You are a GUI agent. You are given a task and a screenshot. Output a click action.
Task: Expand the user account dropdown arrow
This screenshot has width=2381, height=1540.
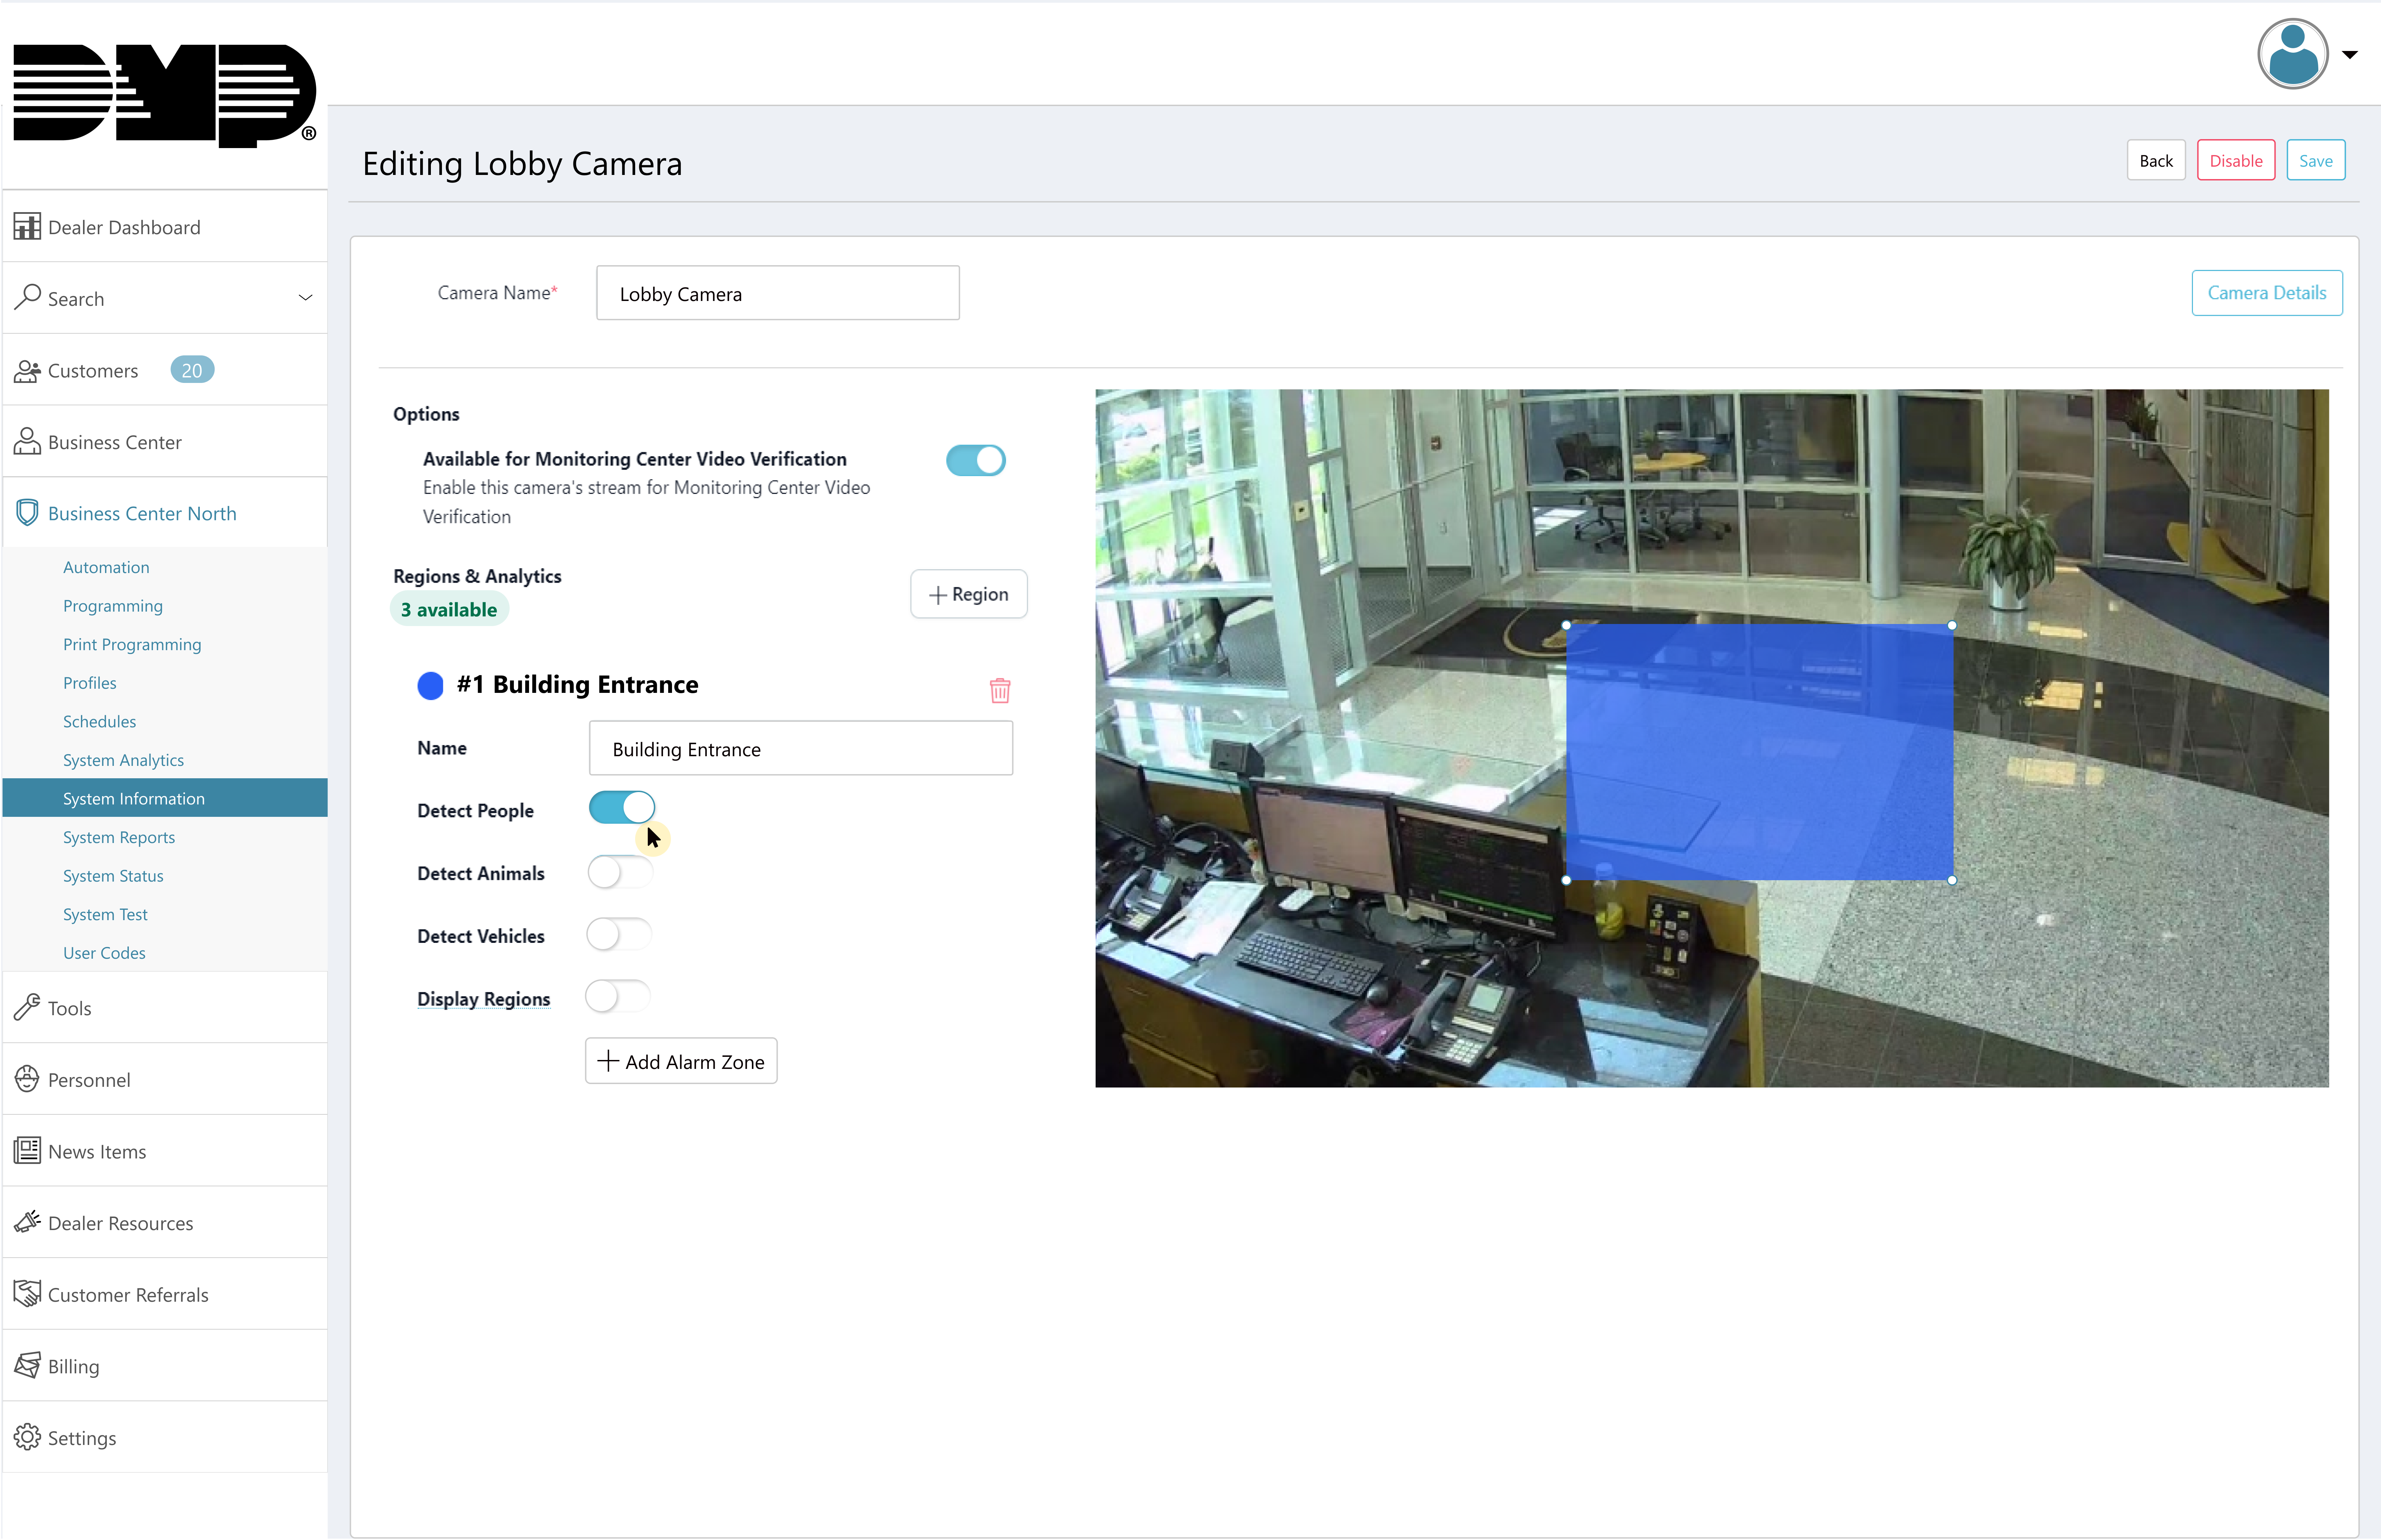(2350, 55)
